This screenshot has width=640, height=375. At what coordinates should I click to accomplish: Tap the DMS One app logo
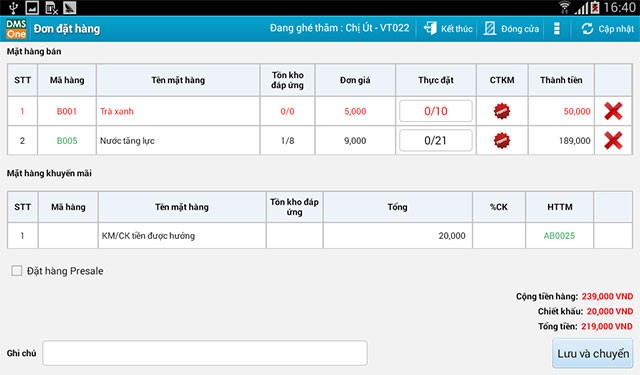tap(16, 29)
